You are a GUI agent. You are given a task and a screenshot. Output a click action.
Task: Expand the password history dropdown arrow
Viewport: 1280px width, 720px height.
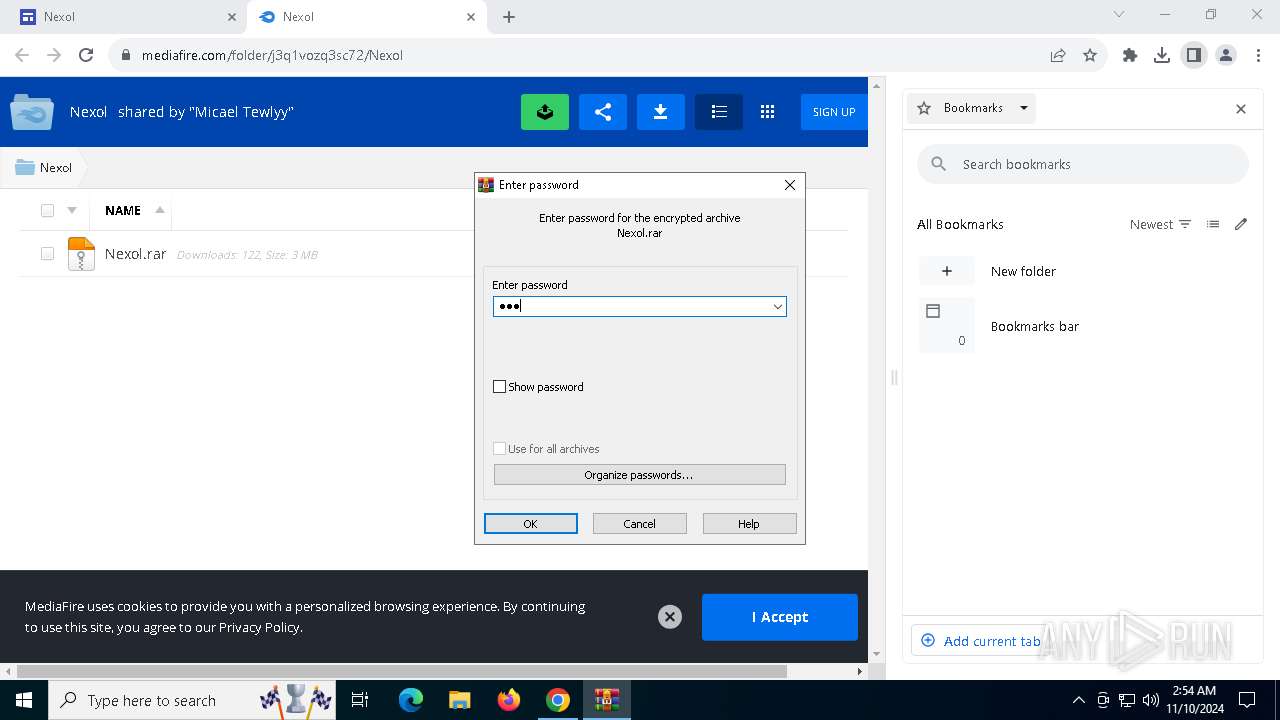point(777,307)
